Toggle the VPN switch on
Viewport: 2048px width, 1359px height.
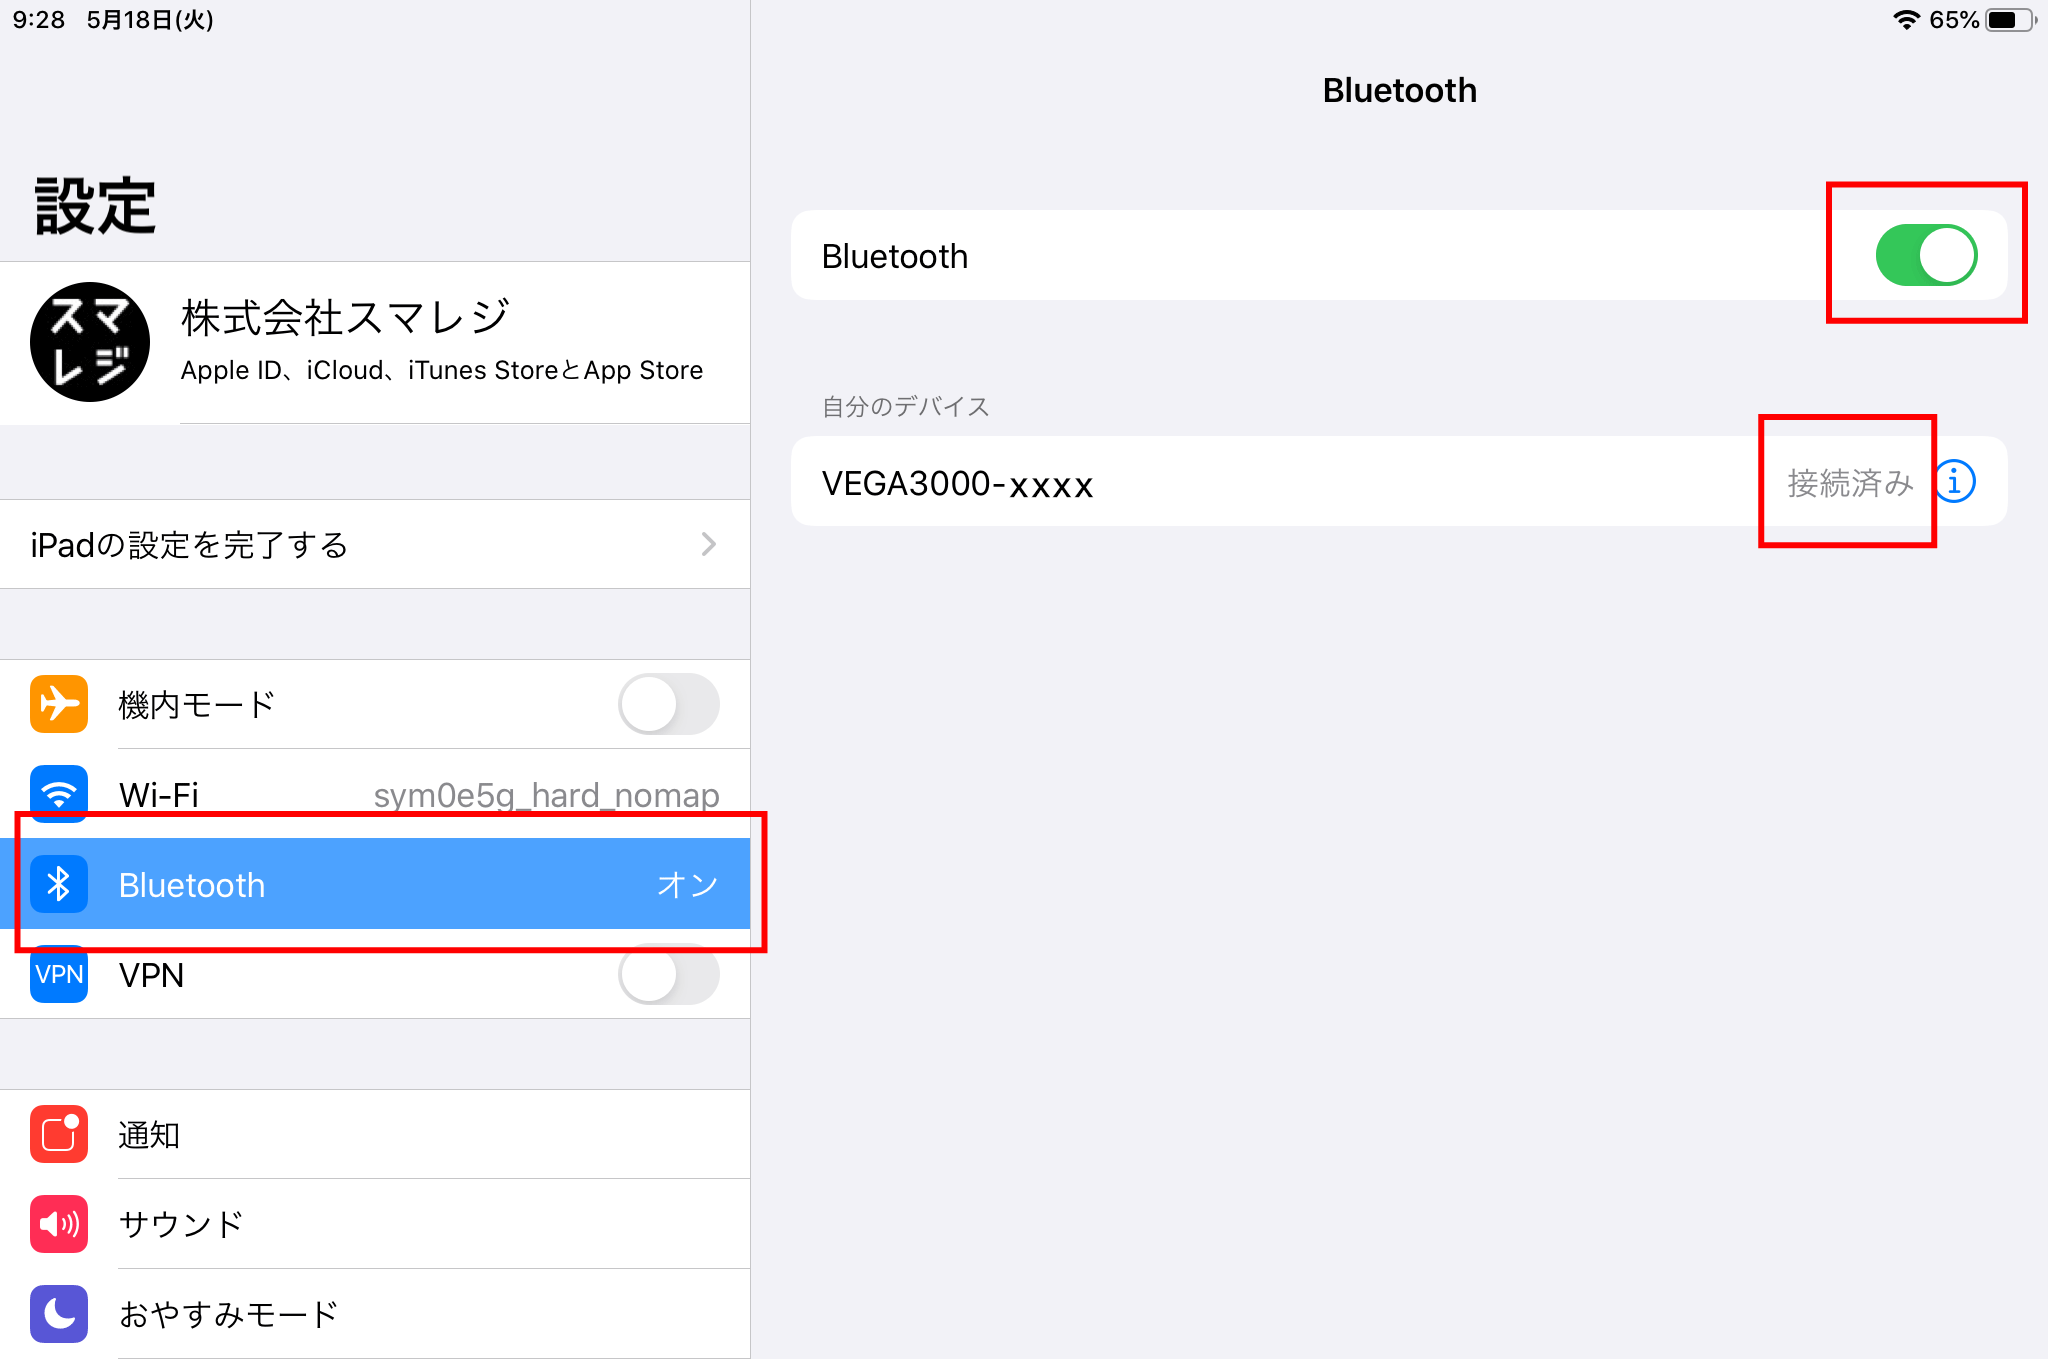(668, 975)
